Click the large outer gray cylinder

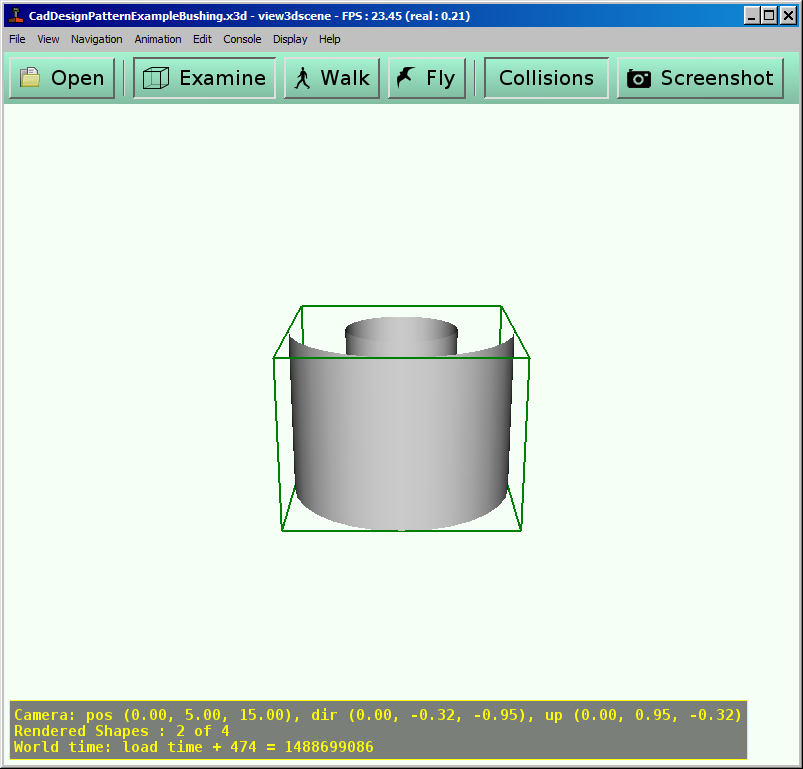400,440
